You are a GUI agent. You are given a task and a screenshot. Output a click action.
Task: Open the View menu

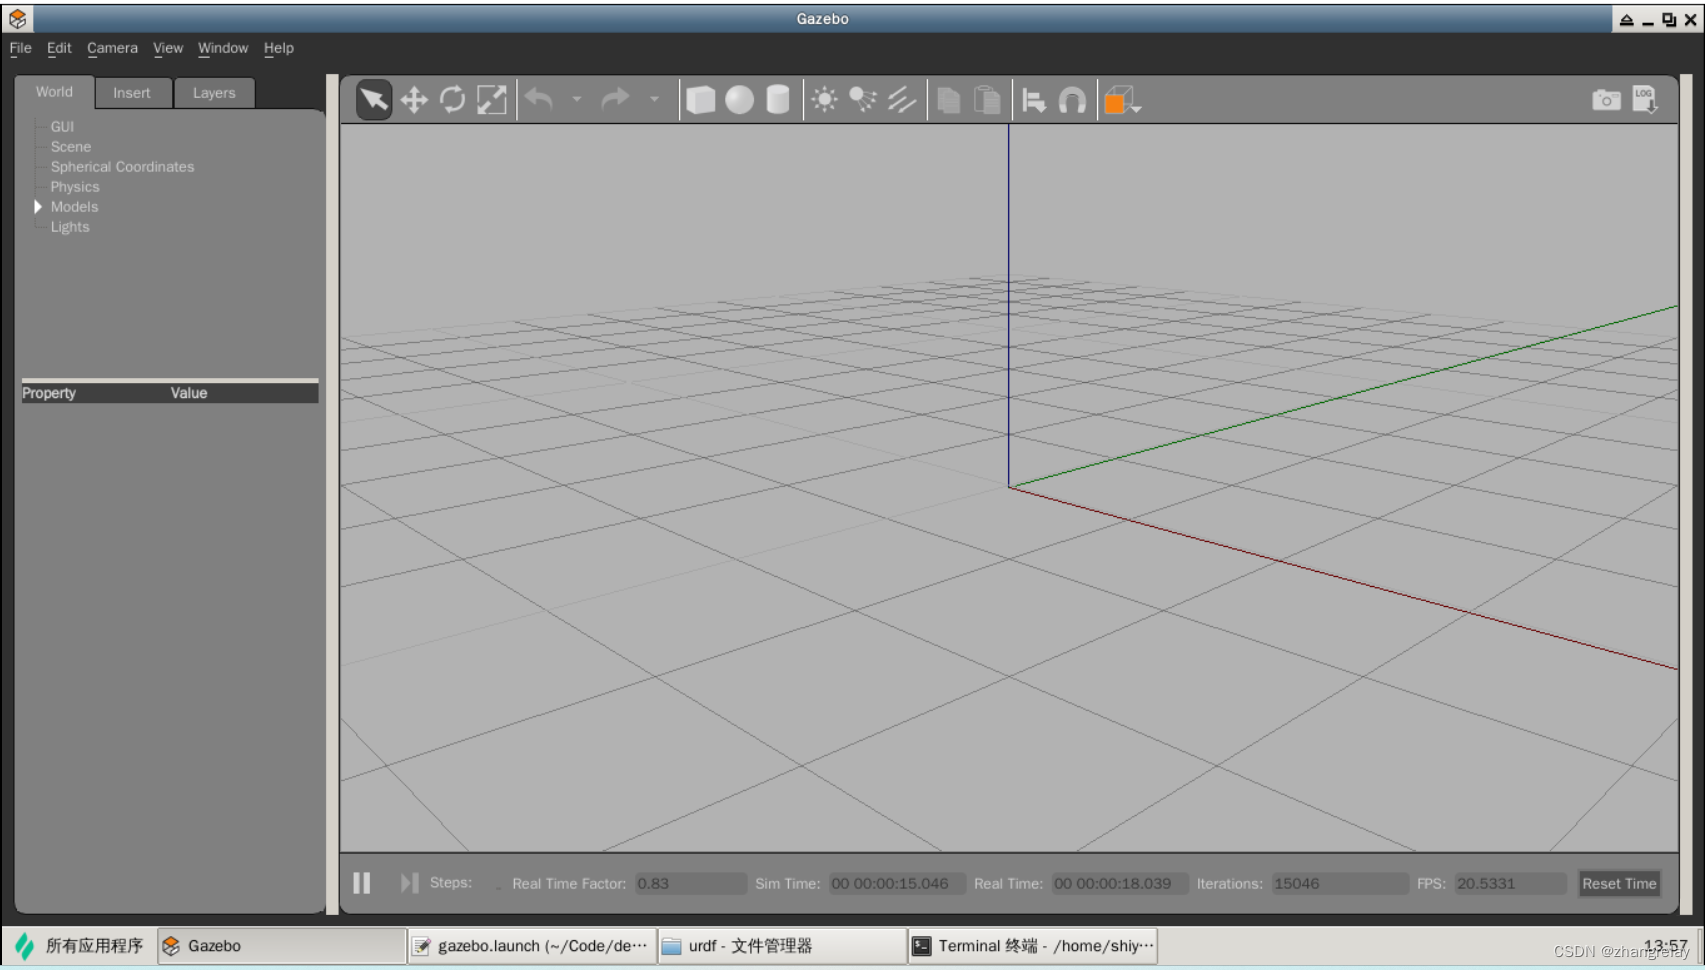tap(168, 48)
